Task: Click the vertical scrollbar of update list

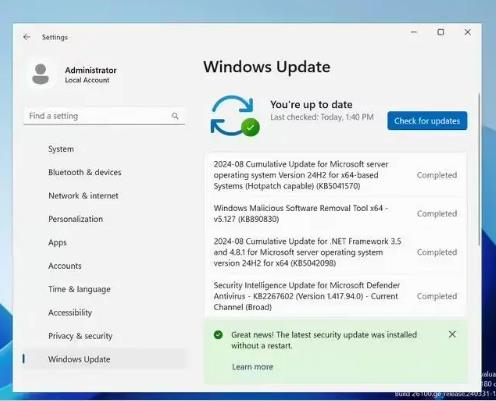Action: [x=479, y=170]
